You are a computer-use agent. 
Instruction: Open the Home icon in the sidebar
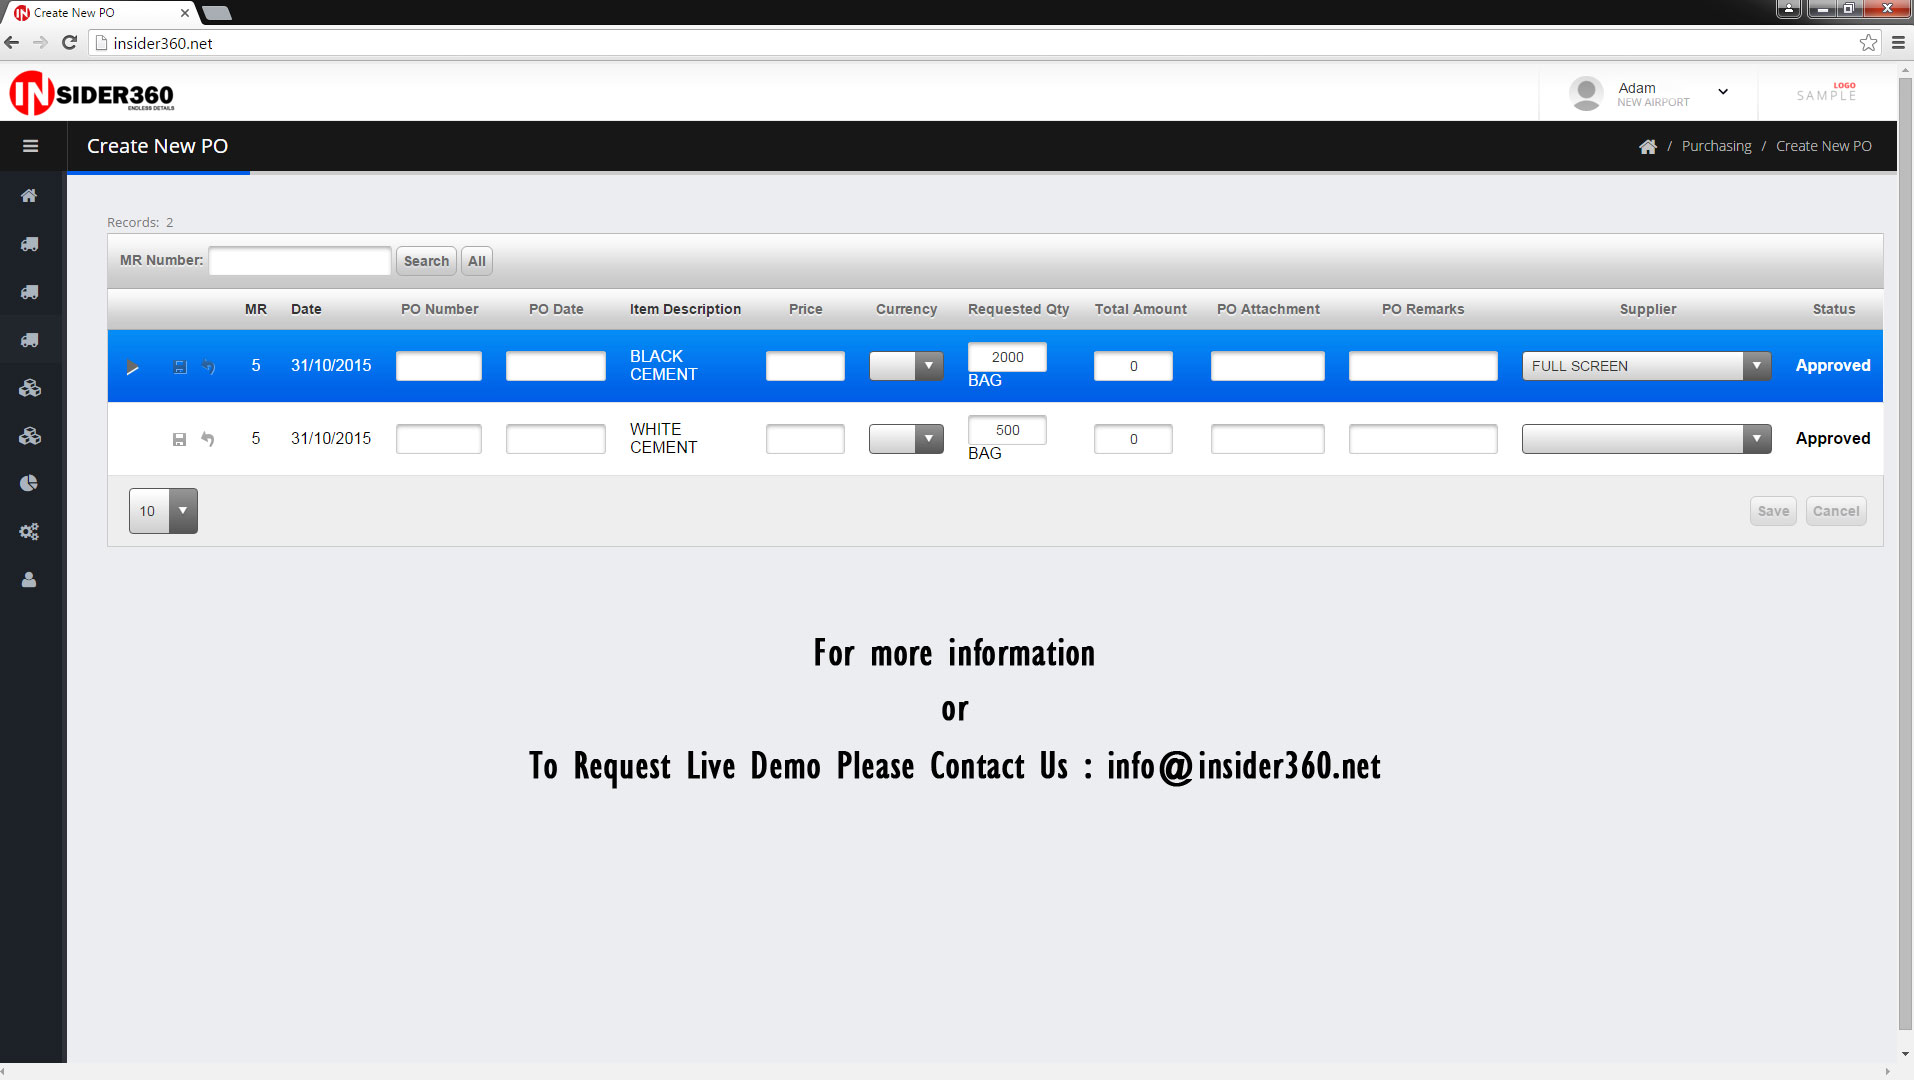pyautogui.click(x=29, y=196)
